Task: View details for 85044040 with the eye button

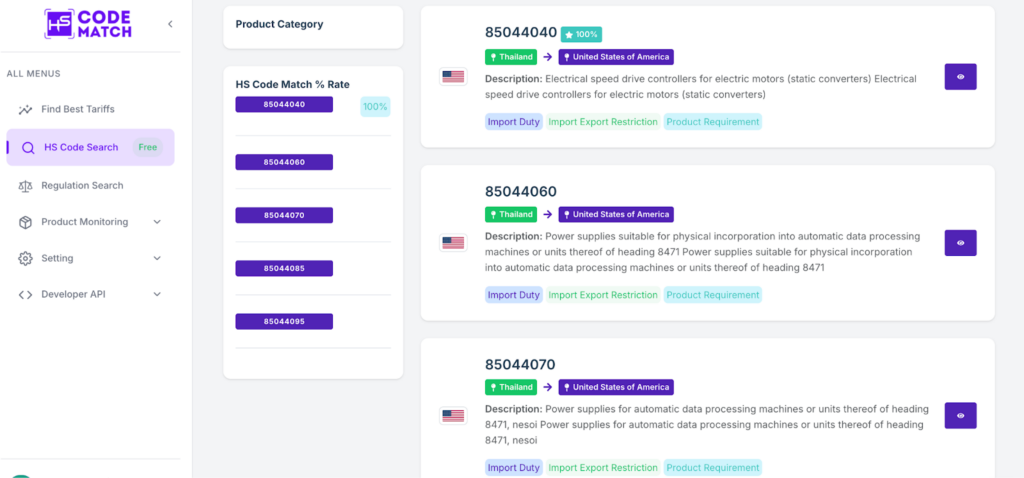Action: pyautogui.click(x=960, y=76)
